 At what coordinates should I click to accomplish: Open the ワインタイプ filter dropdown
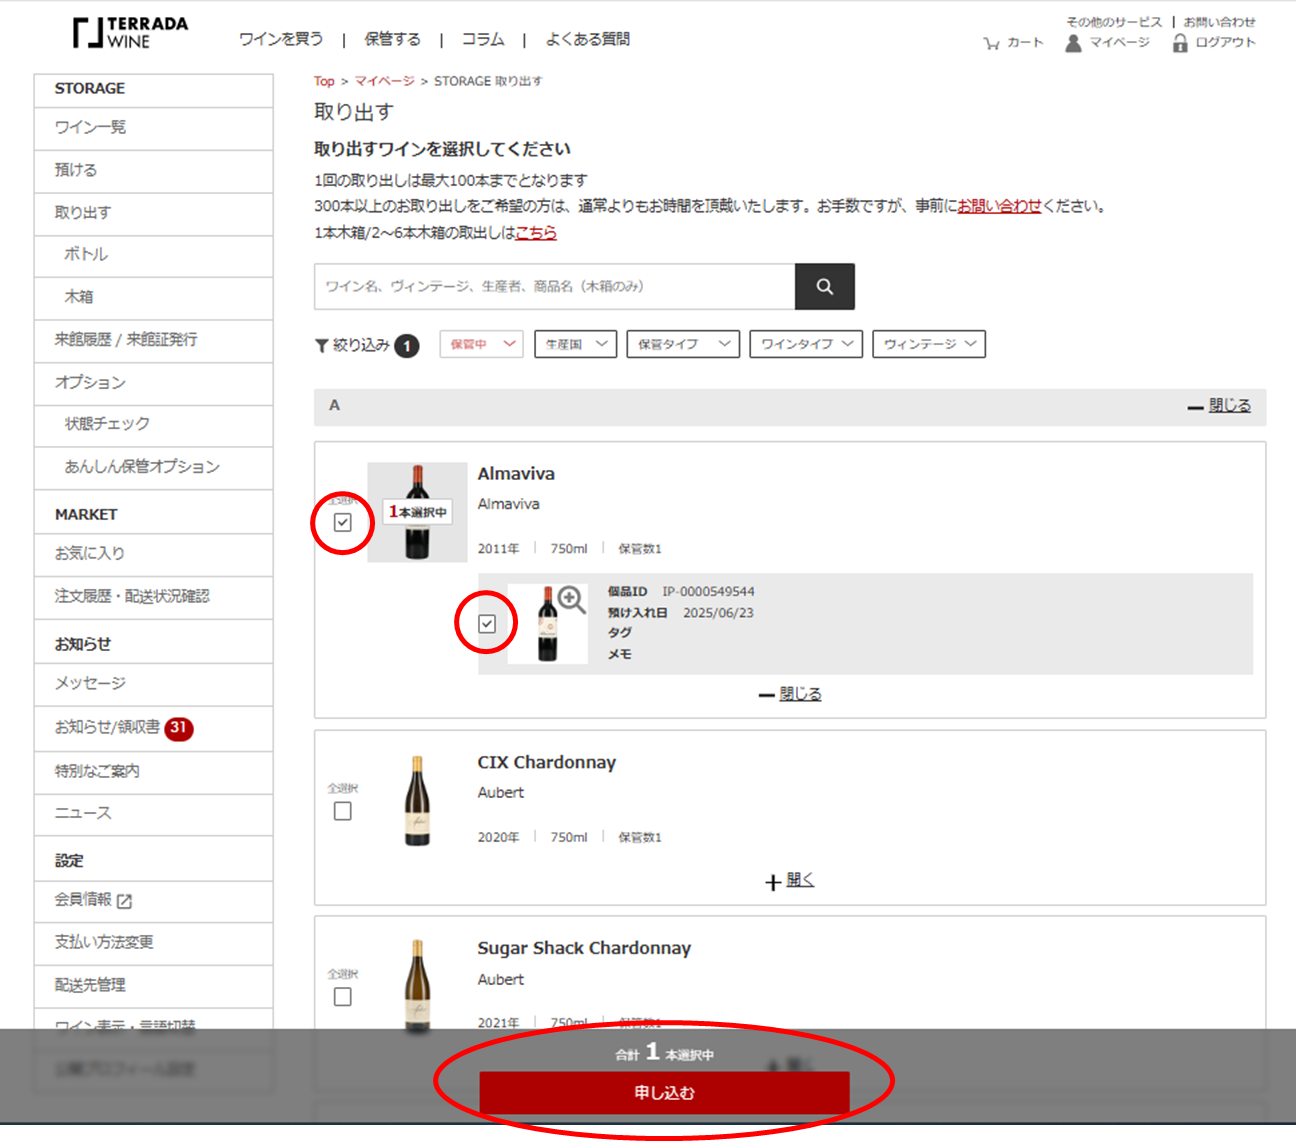click(x=806, y=344)
